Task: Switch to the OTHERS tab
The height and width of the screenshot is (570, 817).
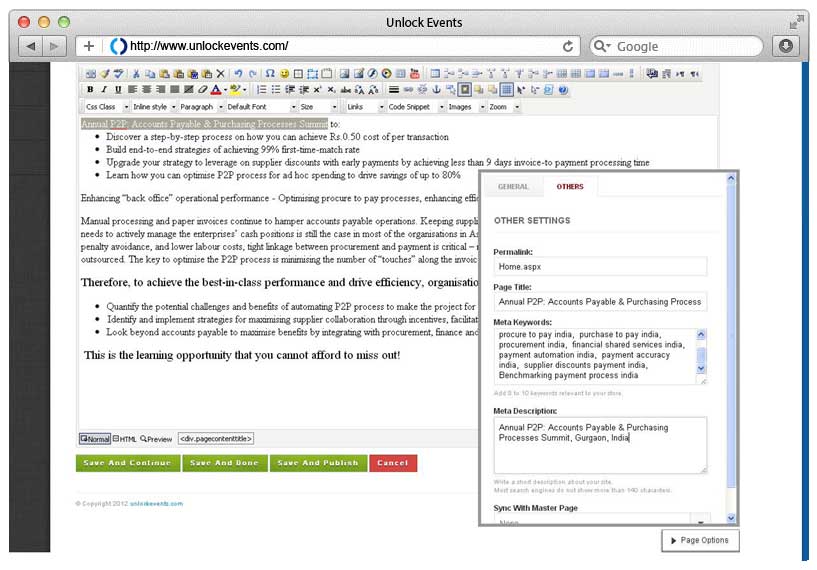Action: (x=570, y=187)
